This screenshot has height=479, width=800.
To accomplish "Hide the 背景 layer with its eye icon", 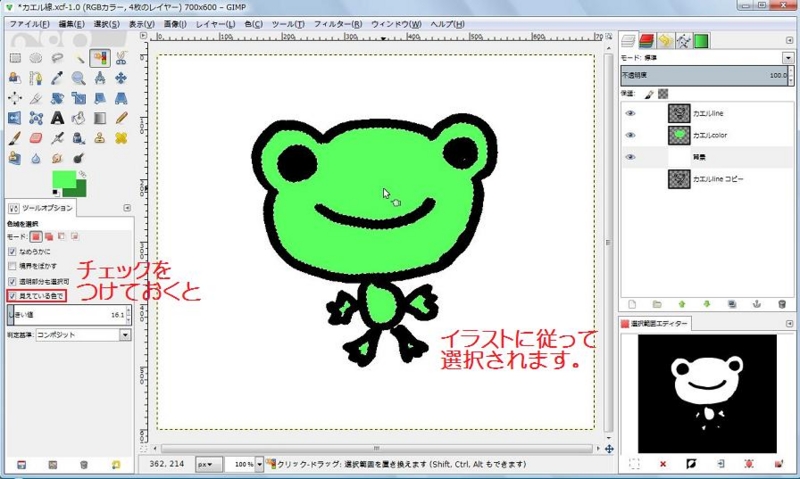I will click(631, 157).
